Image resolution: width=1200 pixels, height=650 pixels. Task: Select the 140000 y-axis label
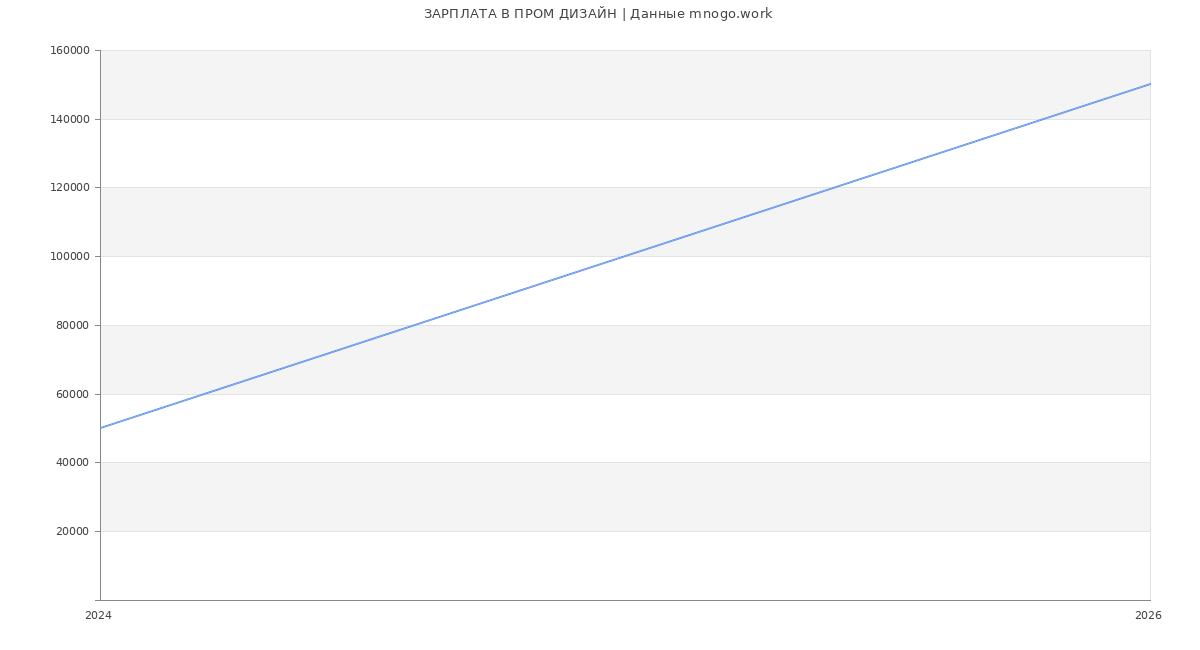click(x=70, y=119)
